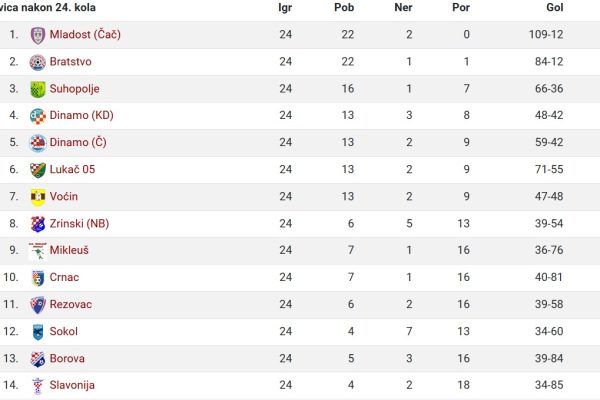
Task: Open the Suhopolje green crest
Action: [x=38, y=89]
